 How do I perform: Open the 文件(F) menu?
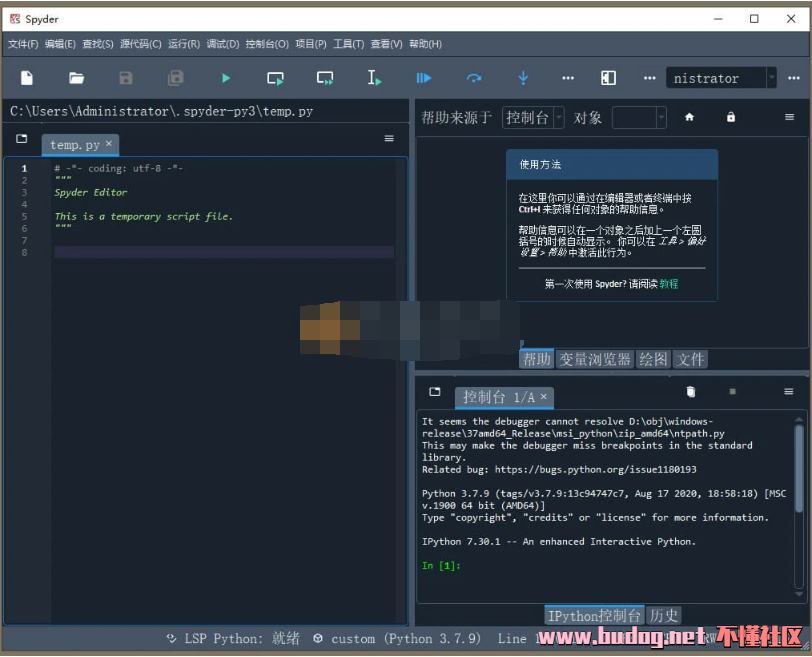tap(23, 44)
